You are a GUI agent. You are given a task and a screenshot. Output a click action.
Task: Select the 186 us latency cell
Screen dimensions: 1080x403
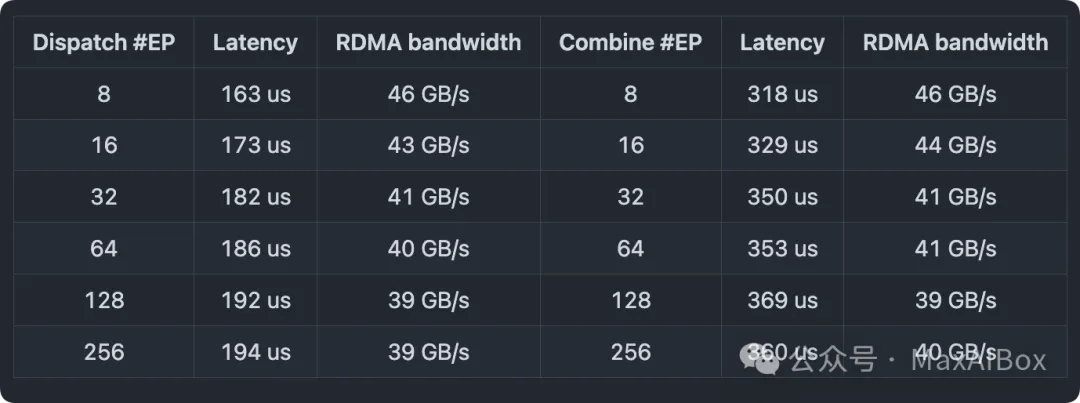(255, 248)
